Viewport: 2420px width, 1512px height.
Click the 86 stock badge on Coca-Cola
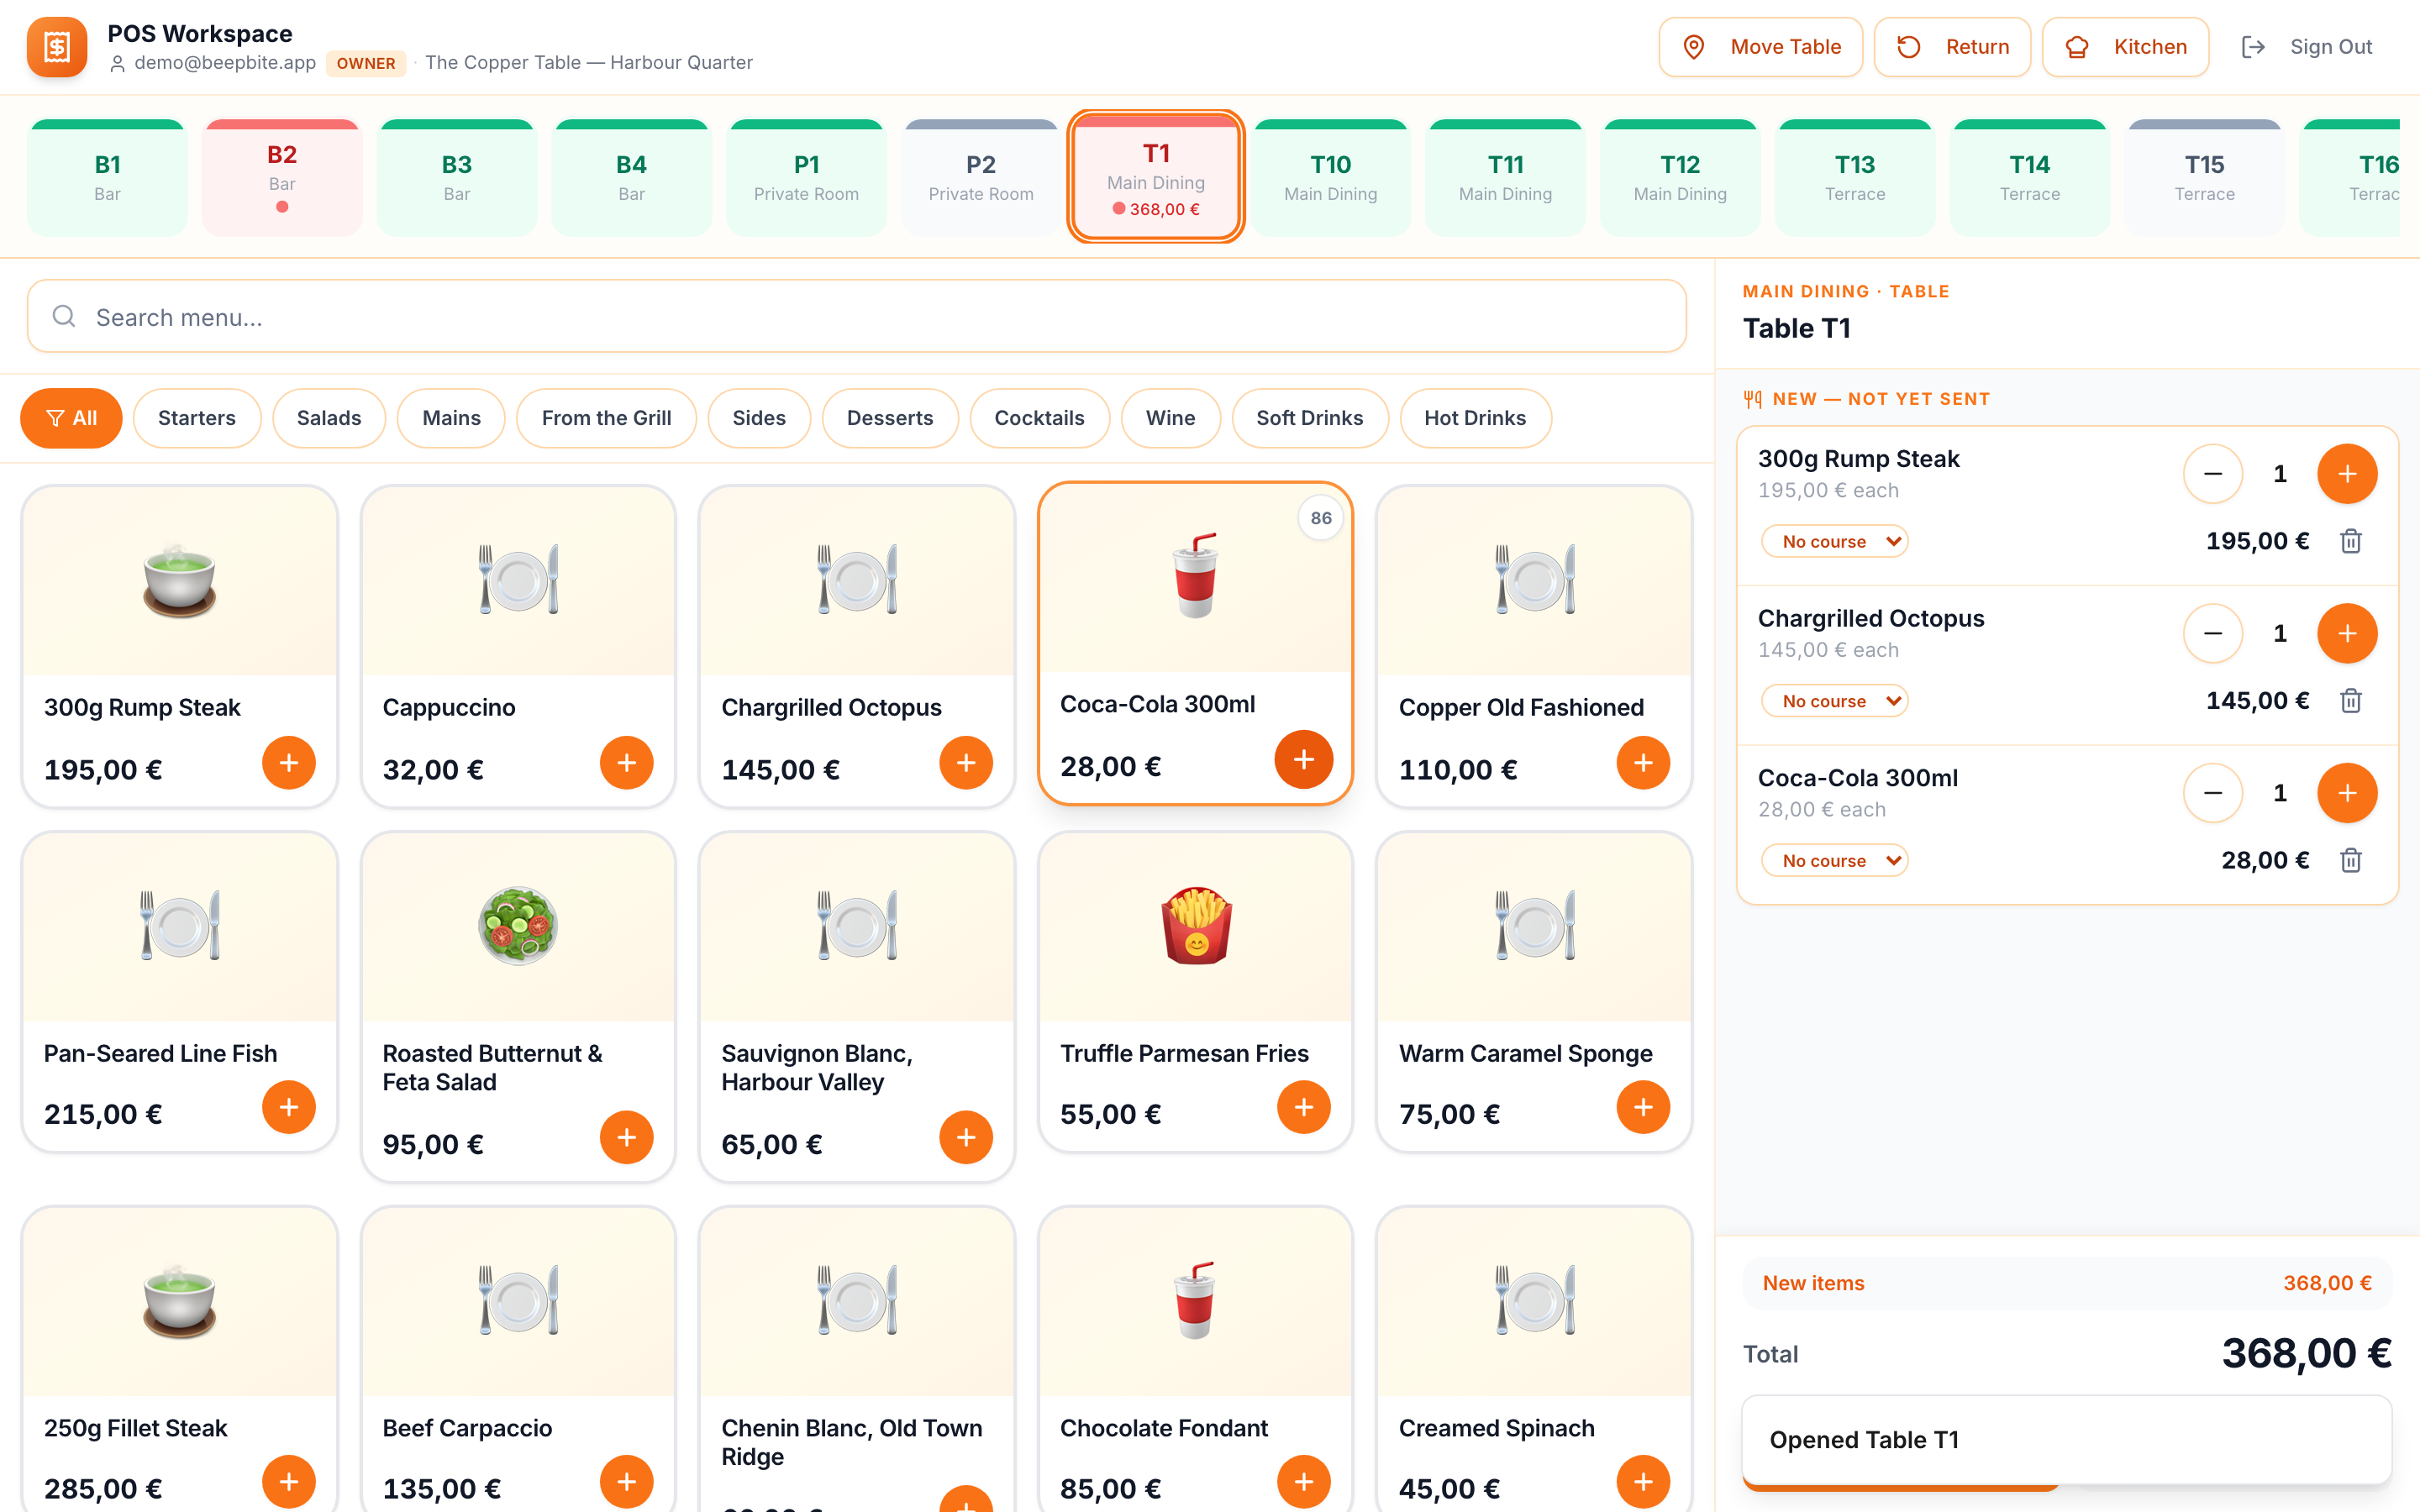[1321, 518]
